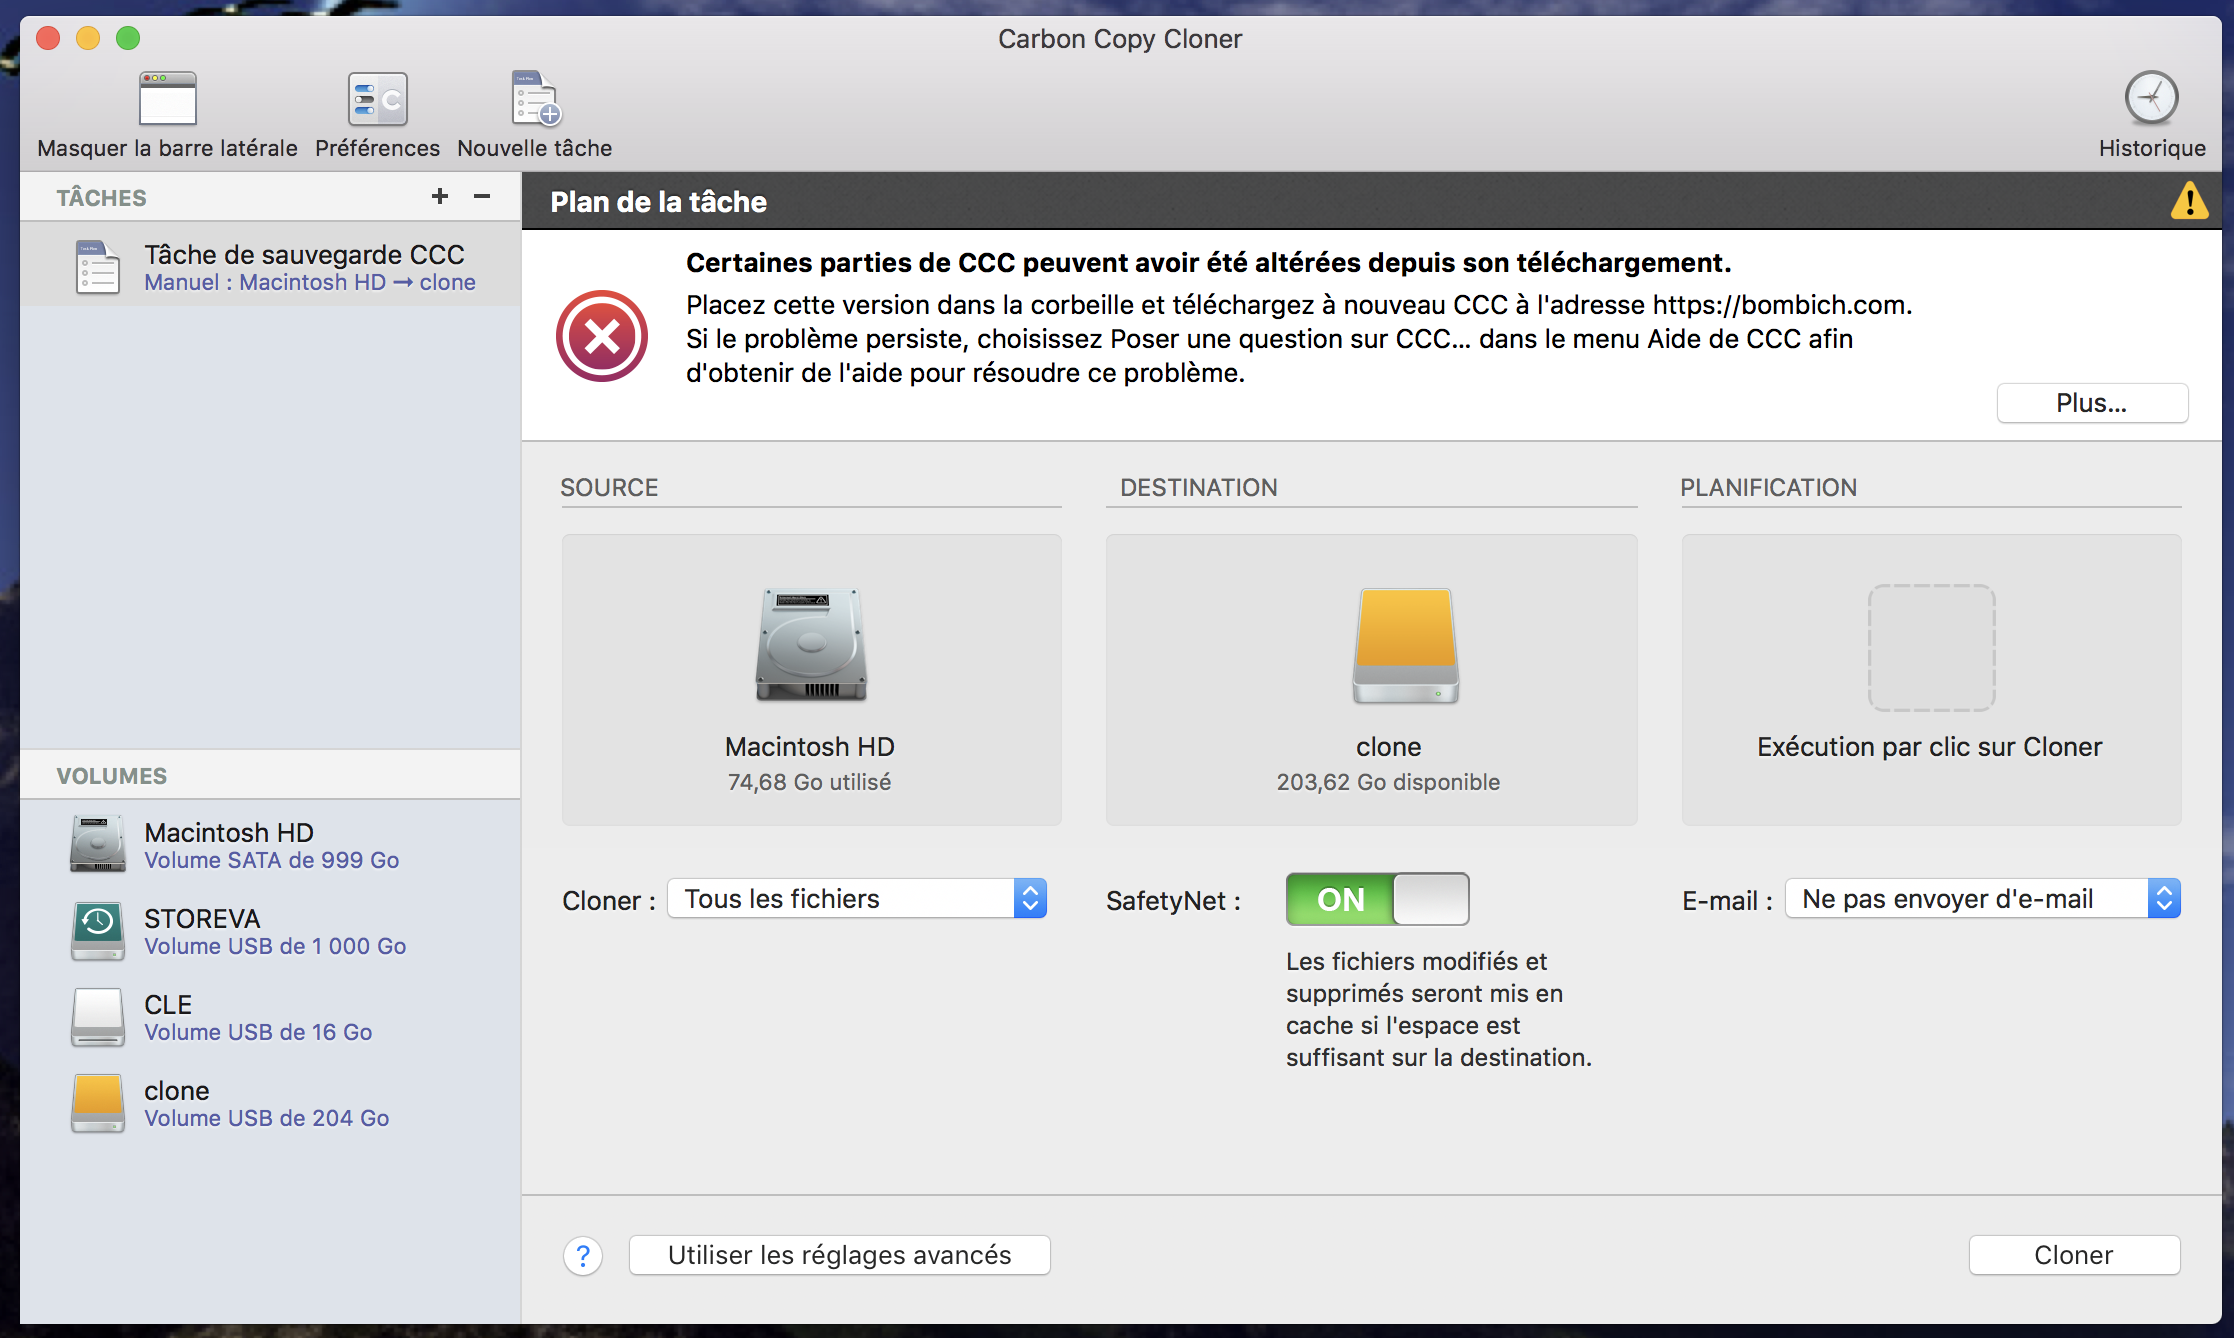Create a new task with Nouvelle tâche
This screenshot has height=1338, width=2234.
(535, 99)
